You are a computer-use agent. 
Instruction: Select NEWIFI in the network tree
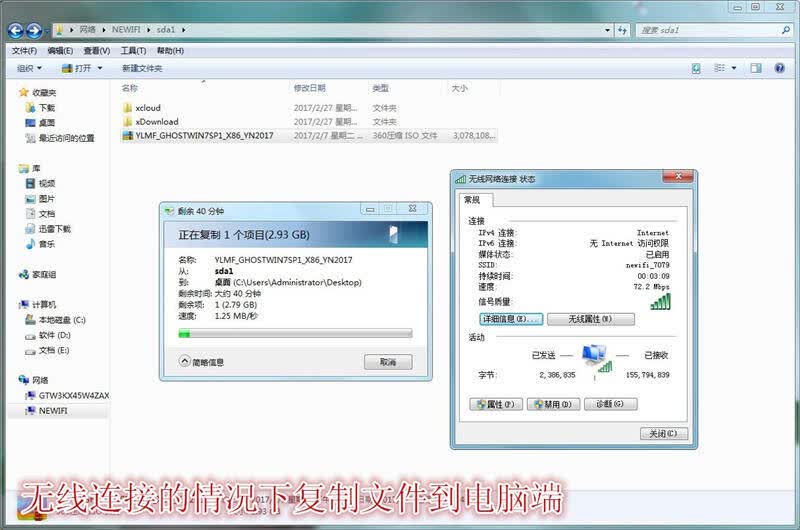53,411
